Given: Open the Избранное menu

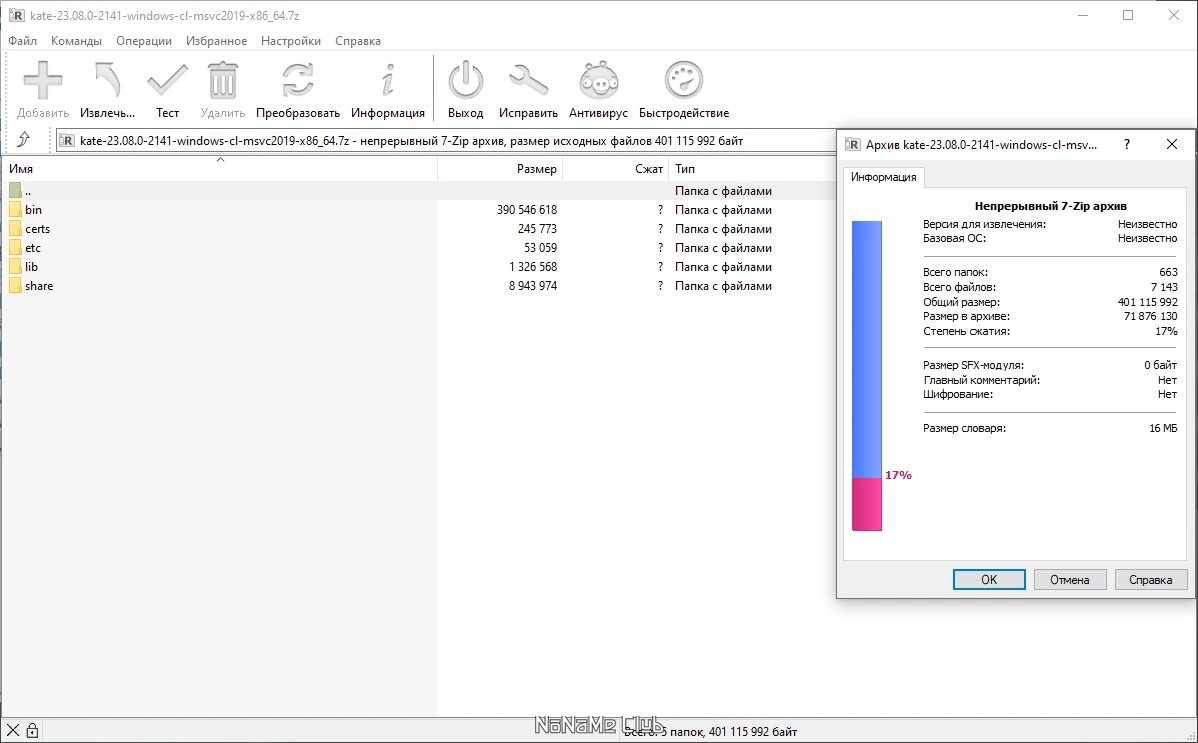Looking at the screenshot, I should point(216,41).
